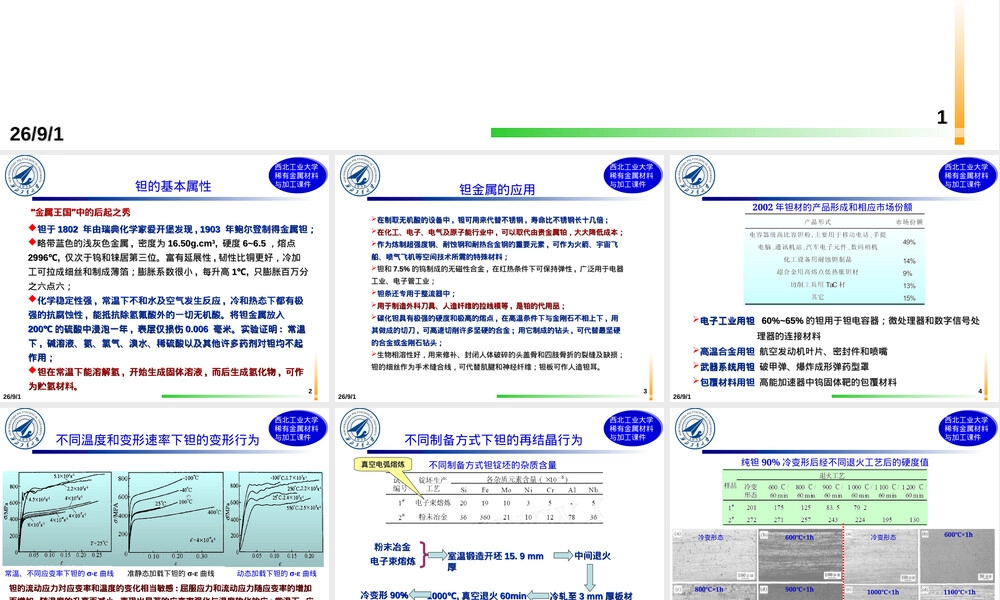Select the title 不同温度和变形速率下钽的变形行为
This screenshot has height=600, width=1000.
(158, 440)
